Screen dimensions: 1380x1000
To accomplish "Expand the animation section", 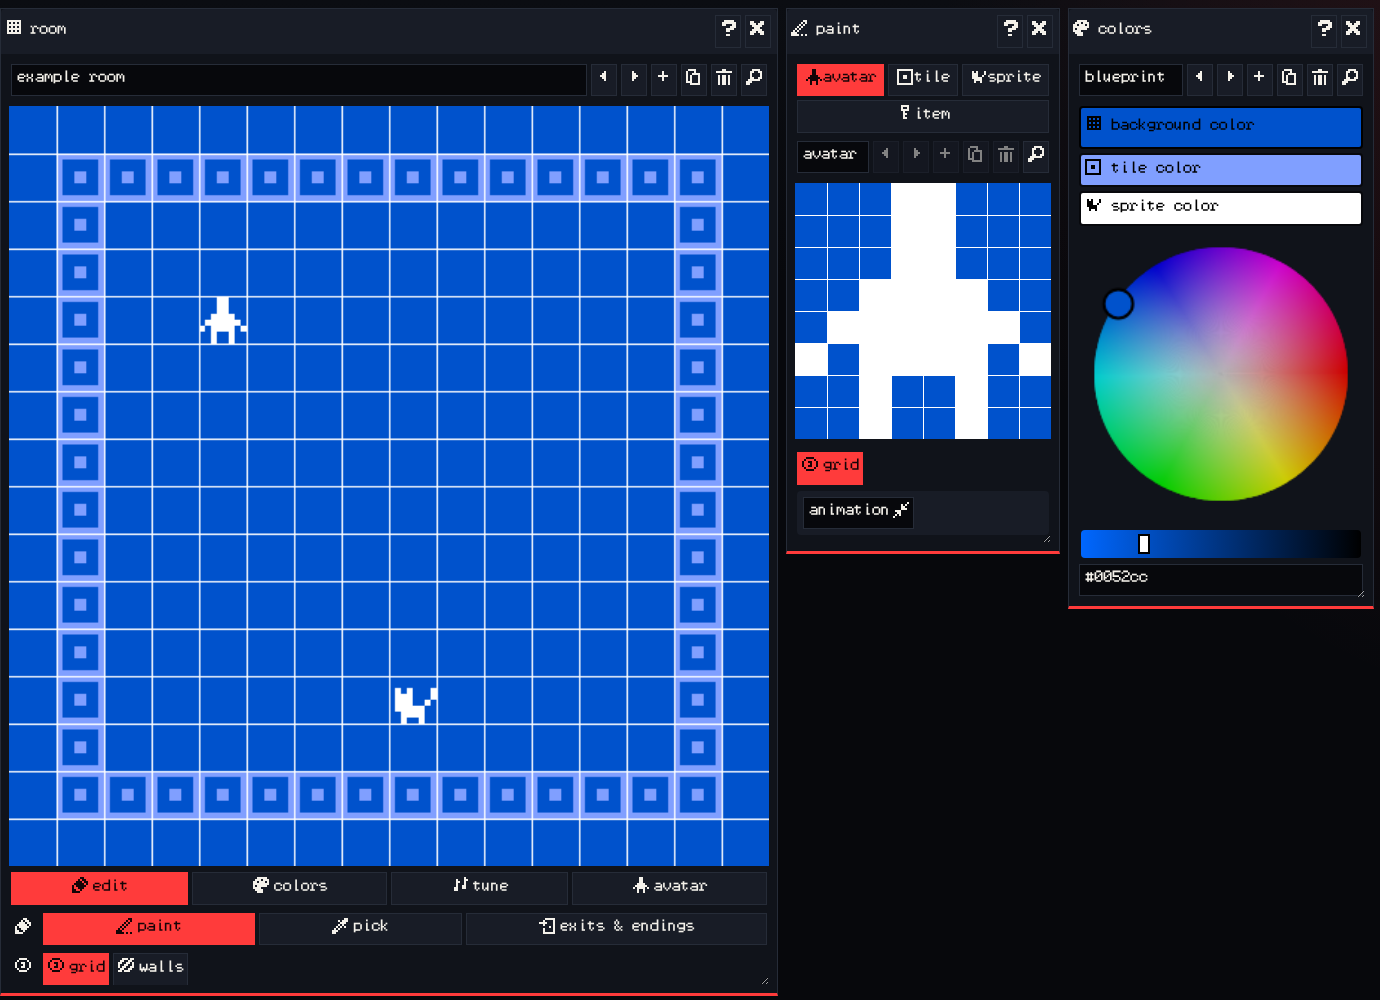I will 858,511.
